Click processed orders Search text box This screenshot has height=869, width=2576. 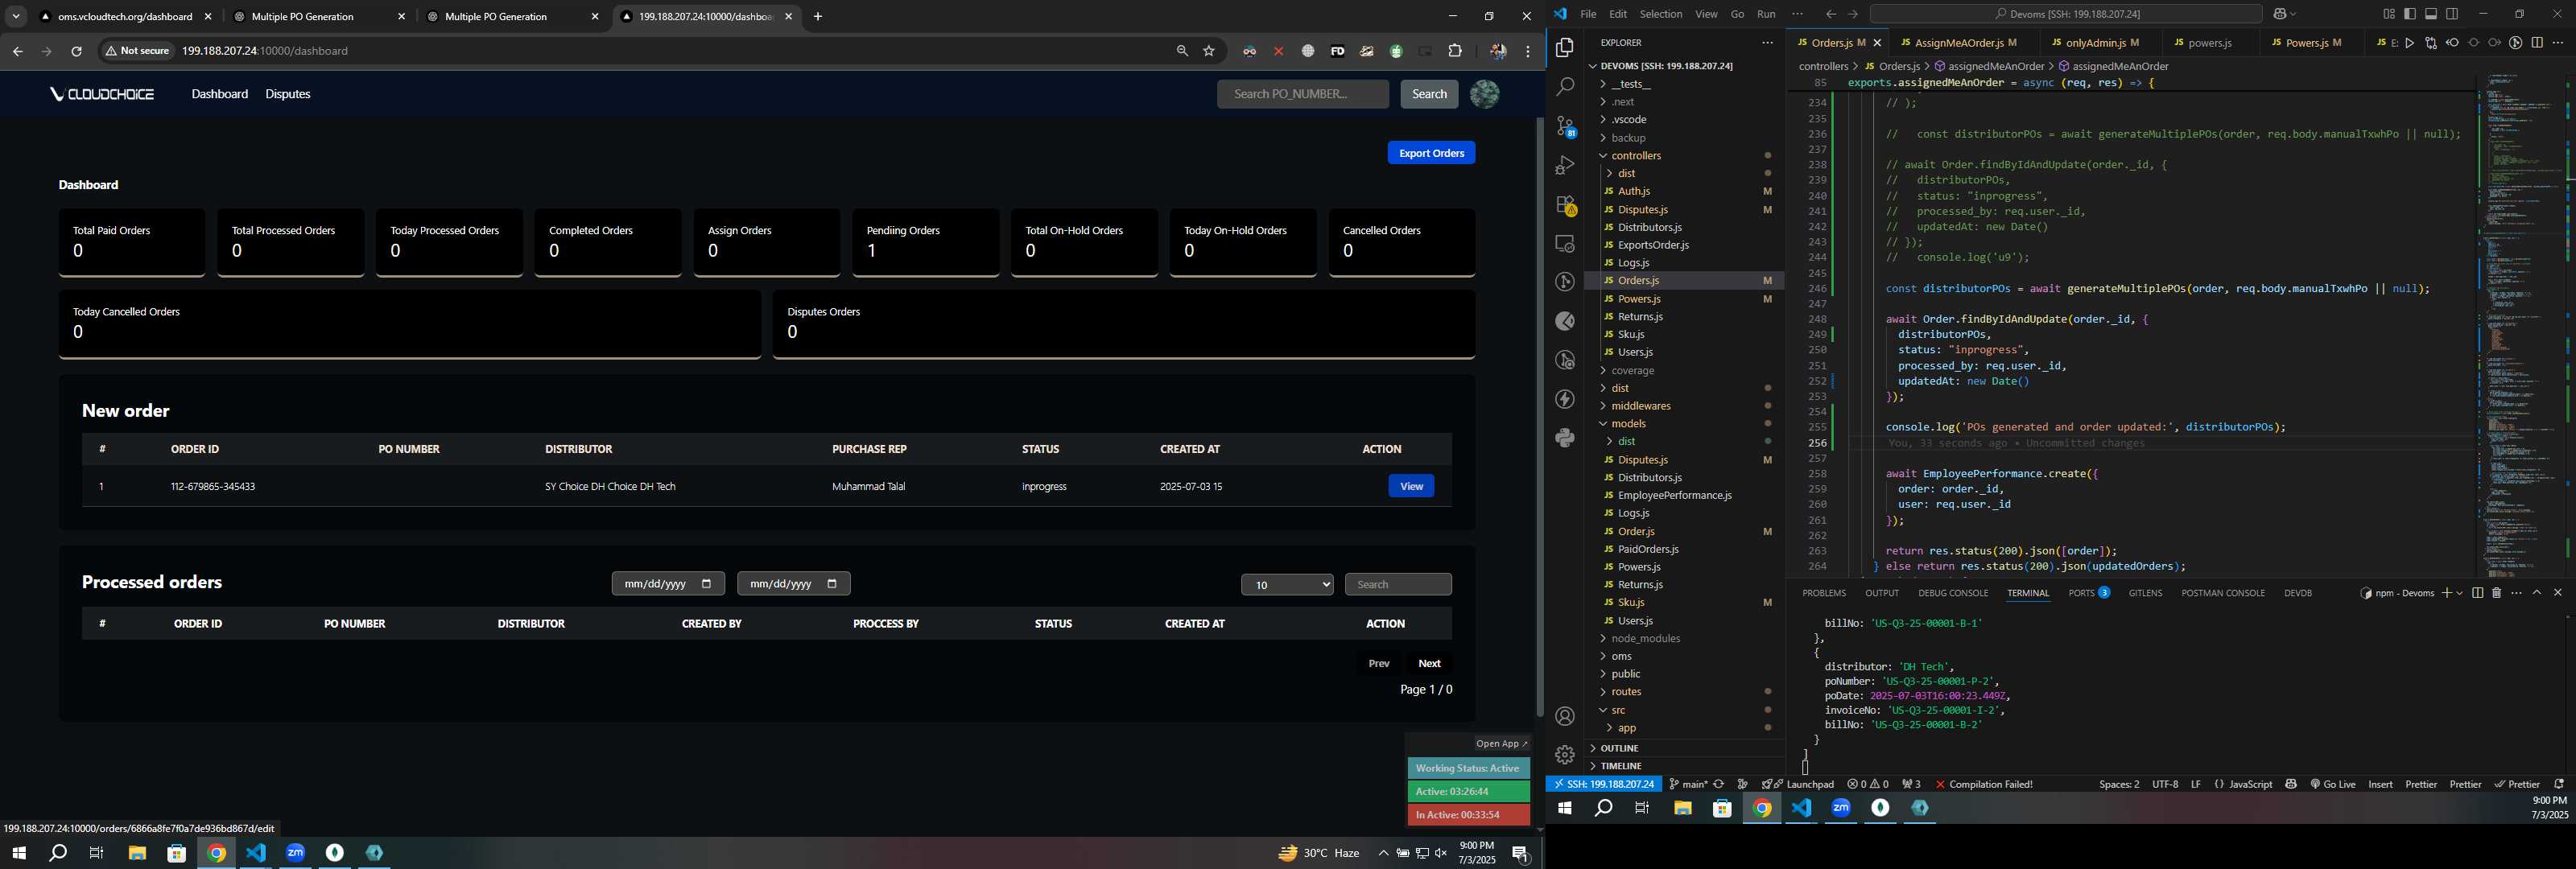(1397, 584)
